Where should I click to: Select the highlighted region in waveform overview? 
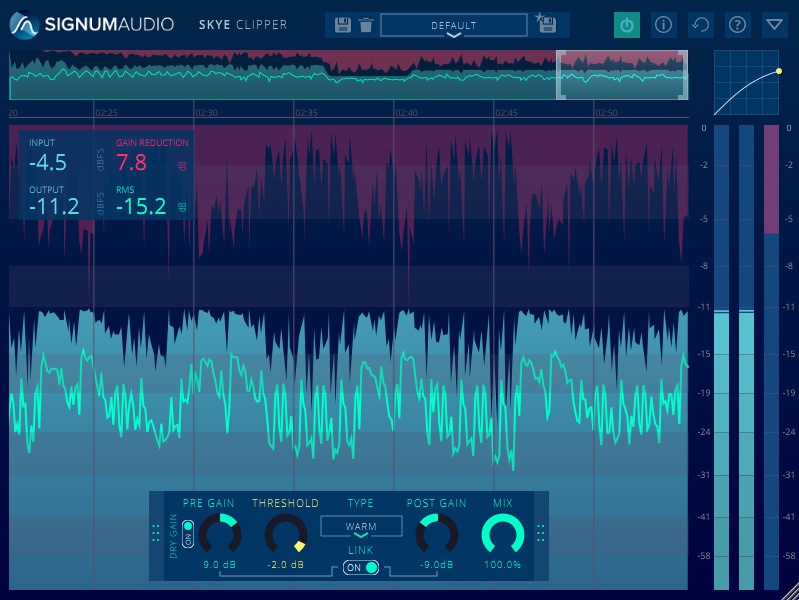[x=622, y=74]
